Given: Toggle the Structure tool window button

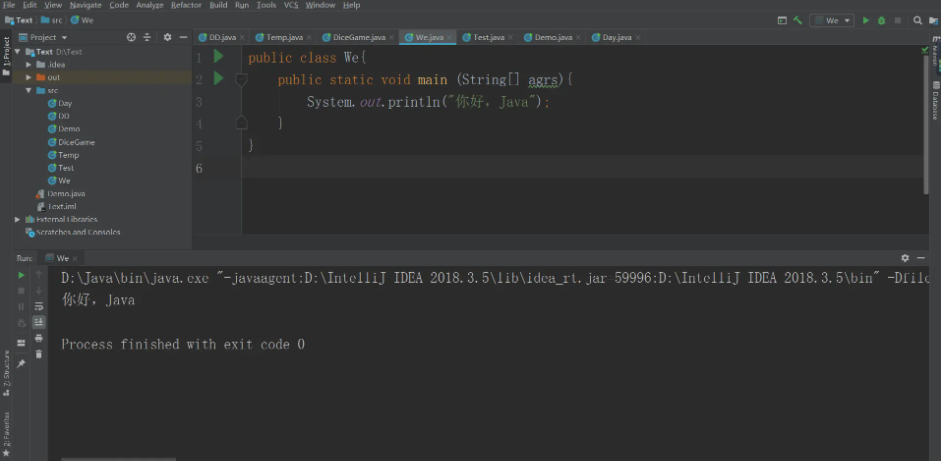Looking at the screenshot, I should [6, 372].
